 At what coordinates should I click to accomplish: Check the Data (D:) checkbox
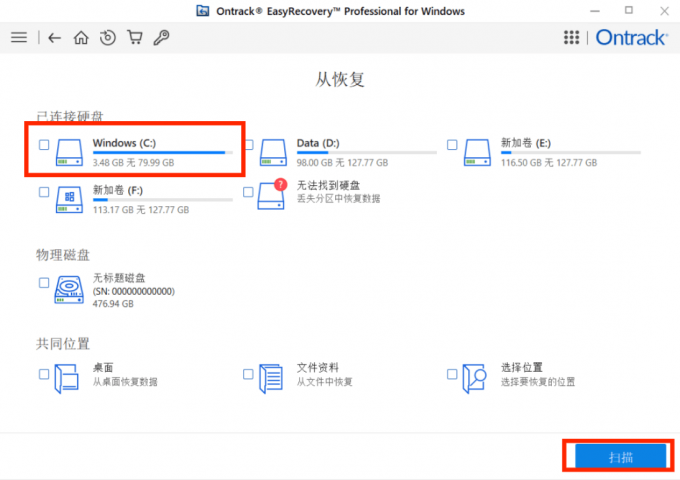point(249,144)
